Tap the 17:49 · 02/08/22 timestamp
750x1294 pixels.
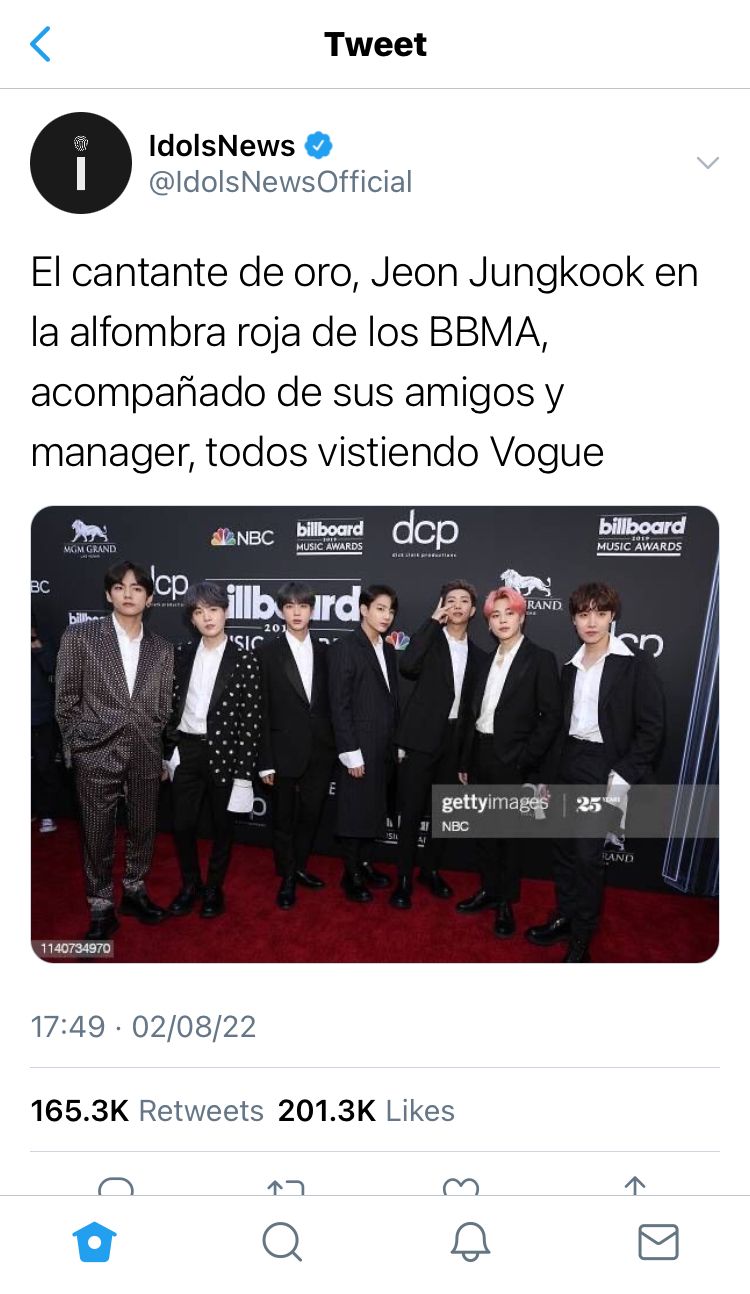click(143, 1027)
